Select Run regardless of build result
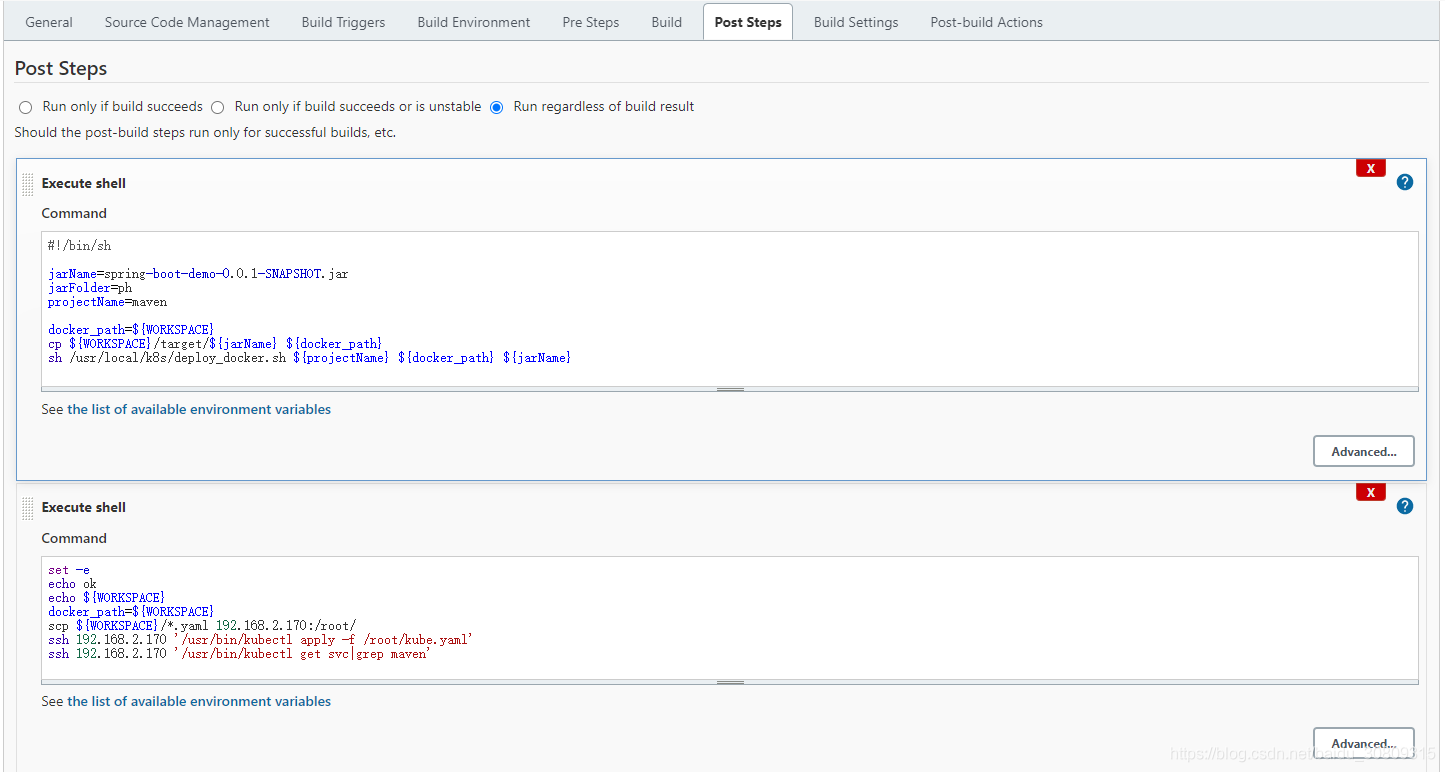 point(497,106)
